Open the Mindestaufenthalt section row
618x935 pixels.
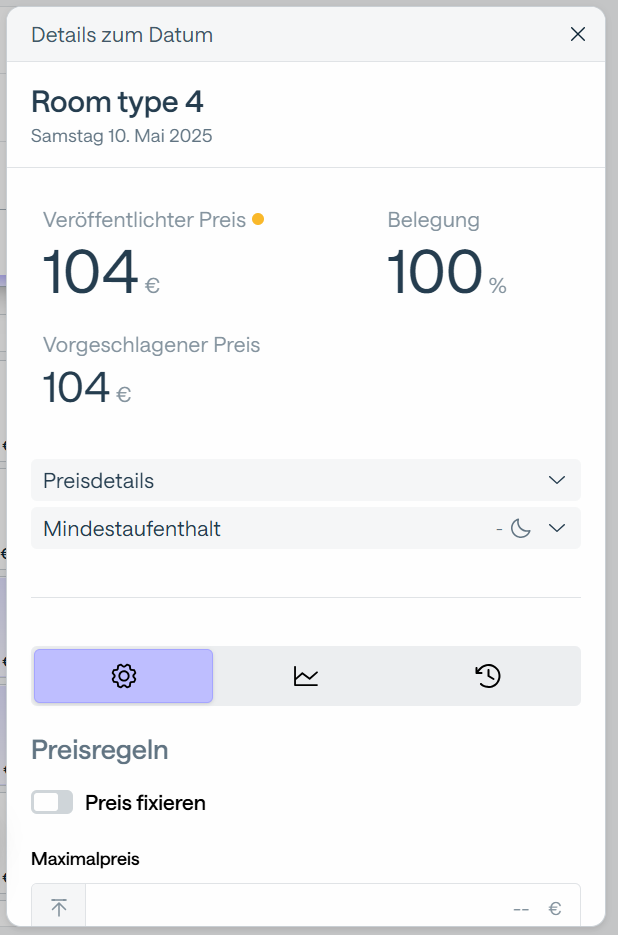[x=305, y=528]
